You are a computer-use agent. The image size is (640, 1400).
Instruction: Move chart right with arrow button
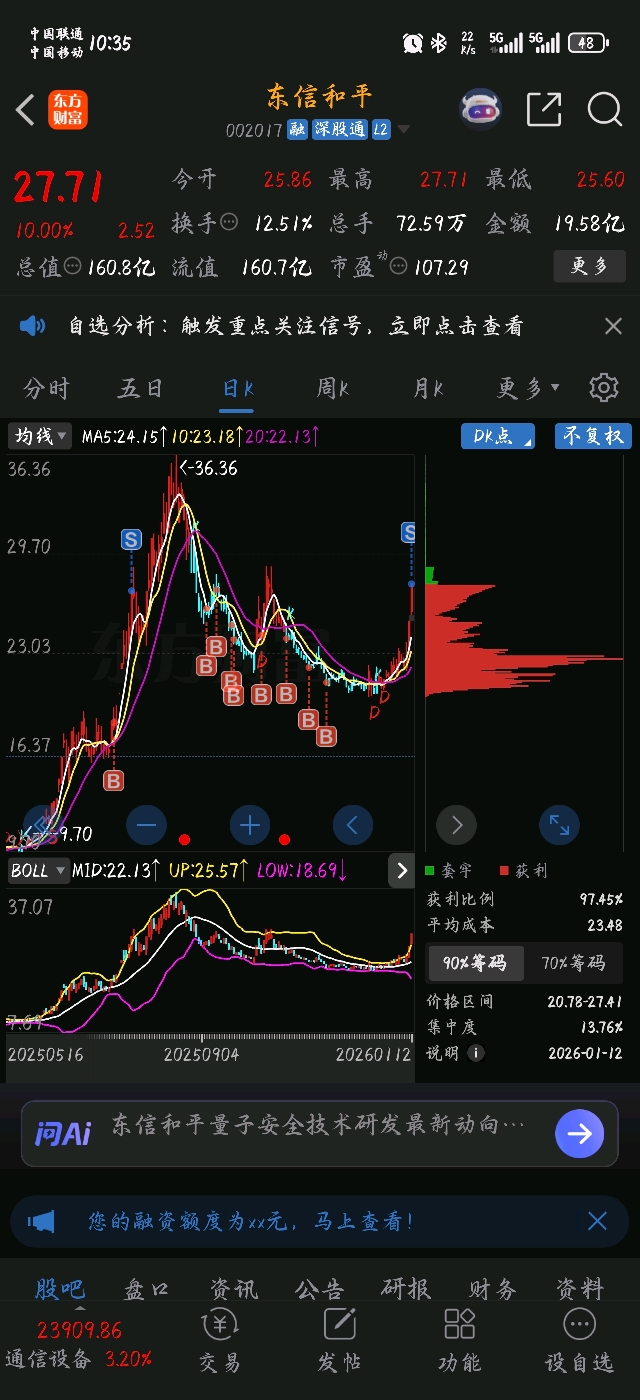click(x=457, y=825)
